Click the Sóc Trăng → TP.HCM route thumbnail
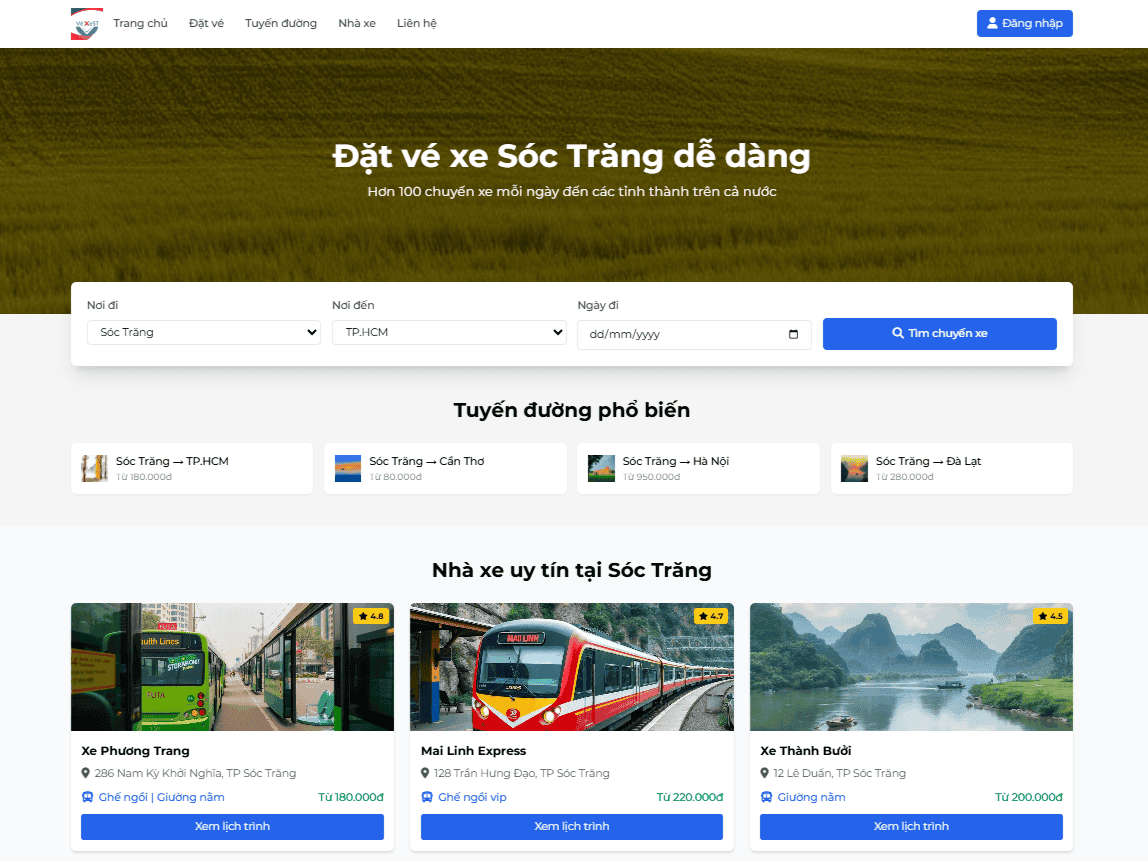 coord(95,468)
